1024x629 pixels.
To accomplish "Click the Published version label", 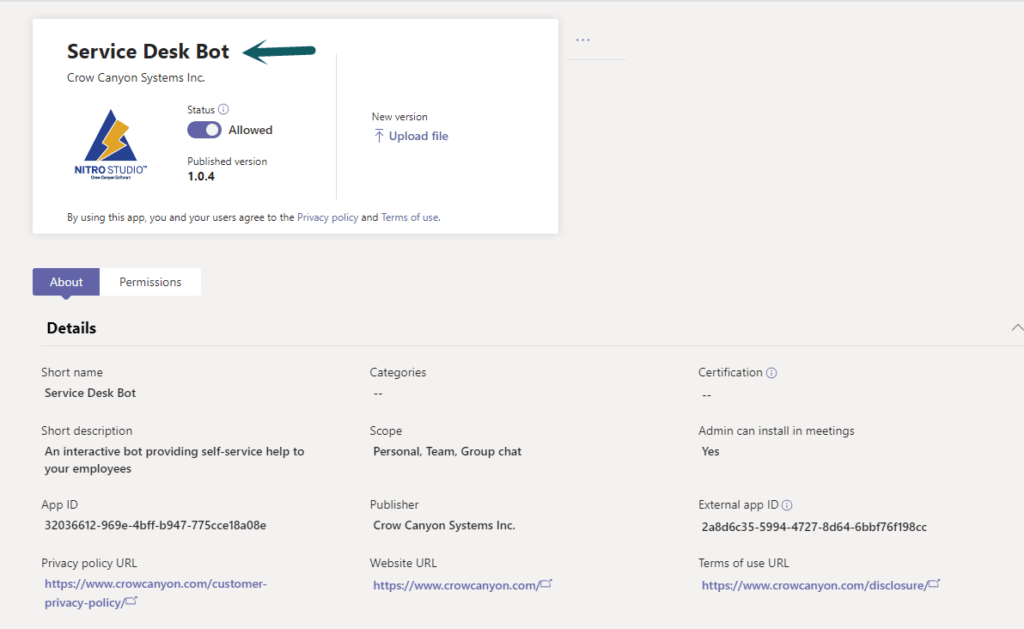I will point(227,161).
